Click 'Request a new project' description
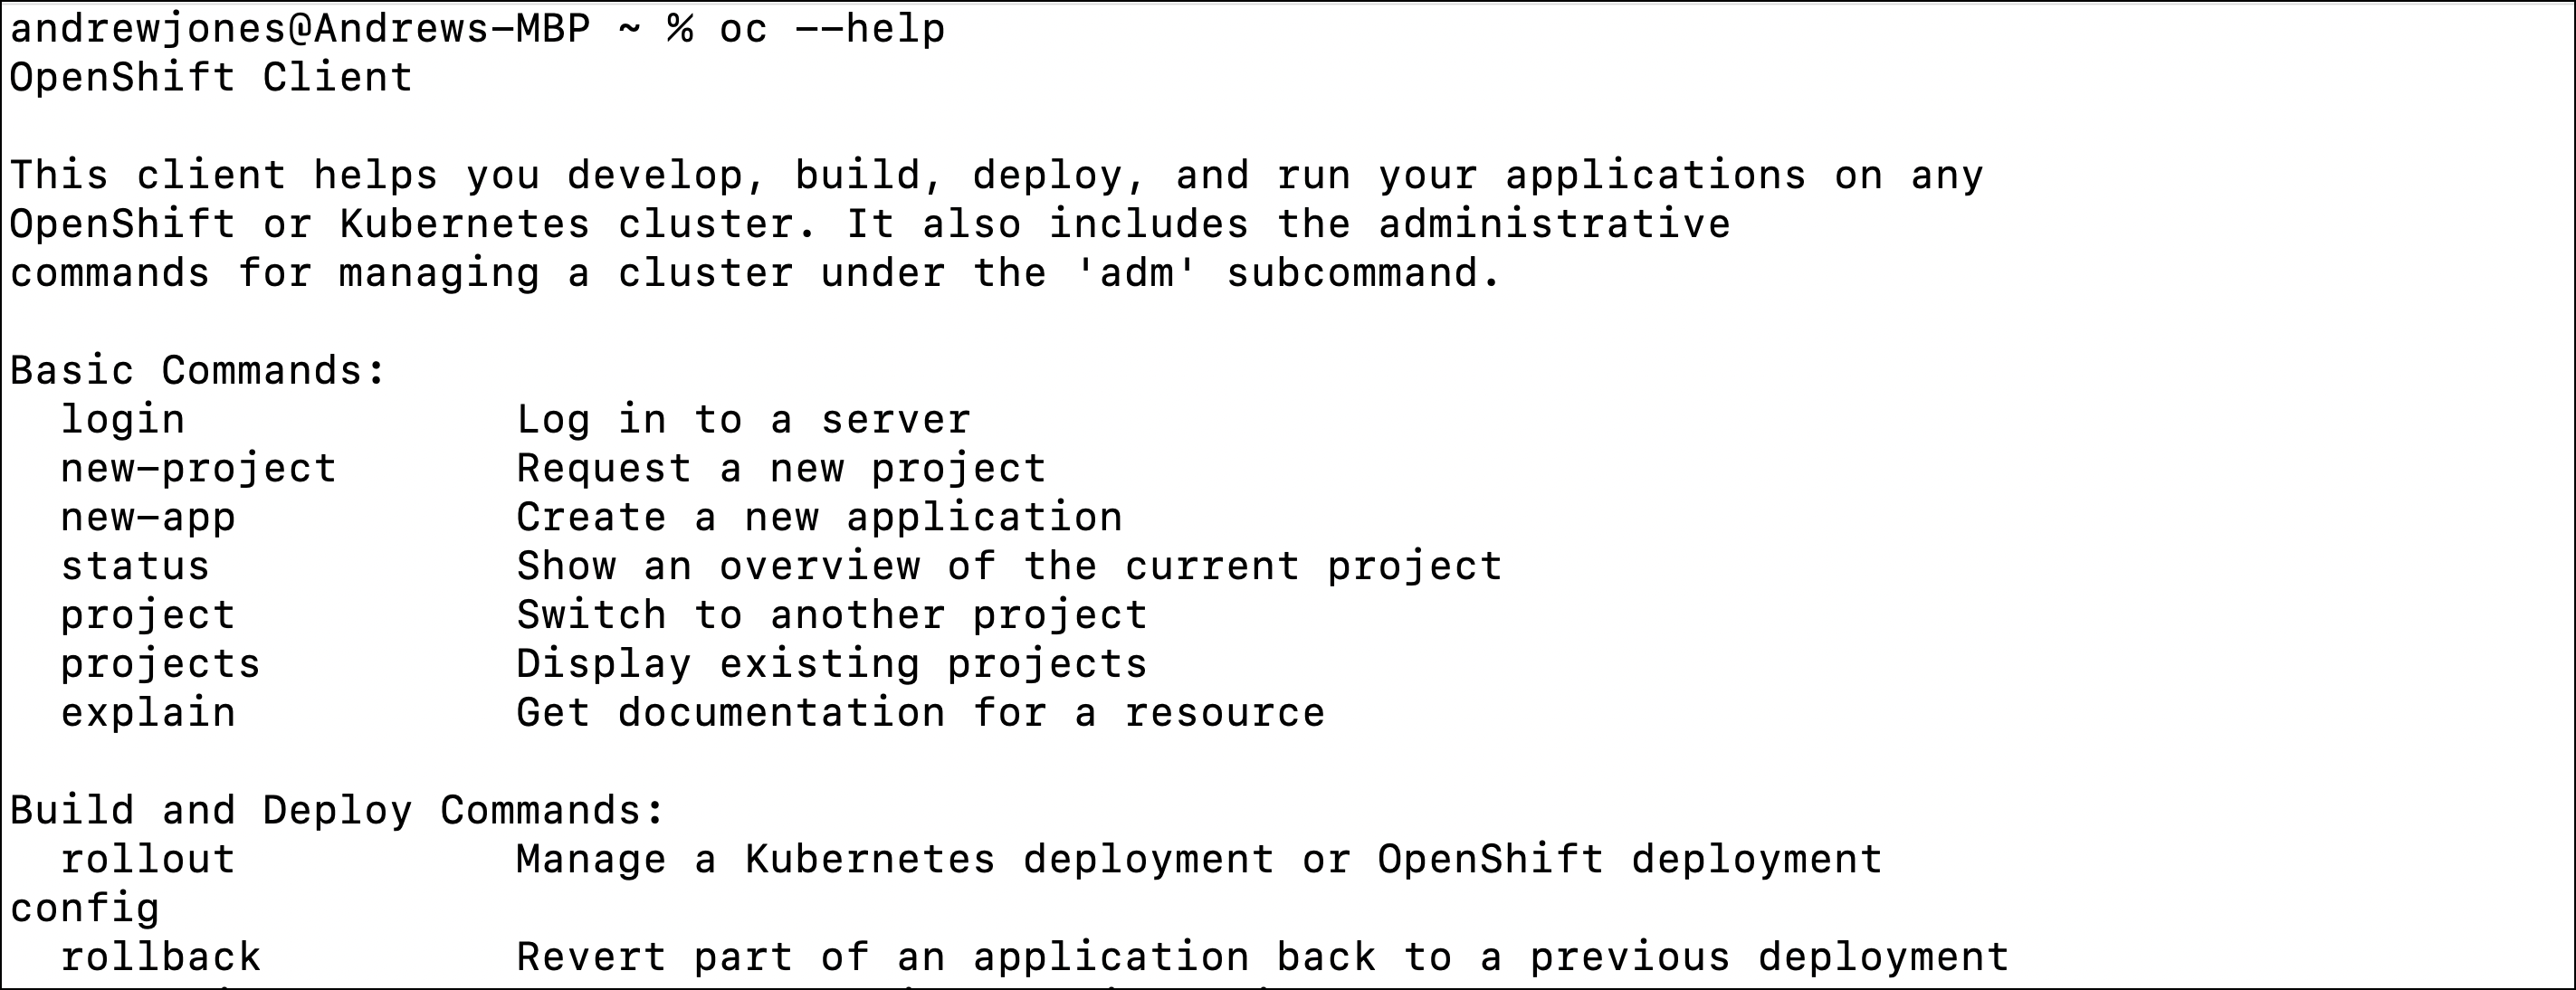Viewport: 2576px width, 990px height. click(781, 469)
